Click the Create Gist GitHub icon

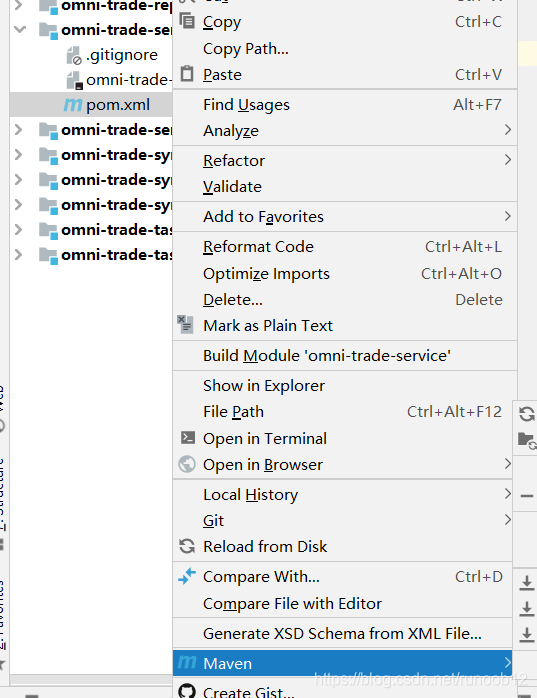[x=187, y=691]
